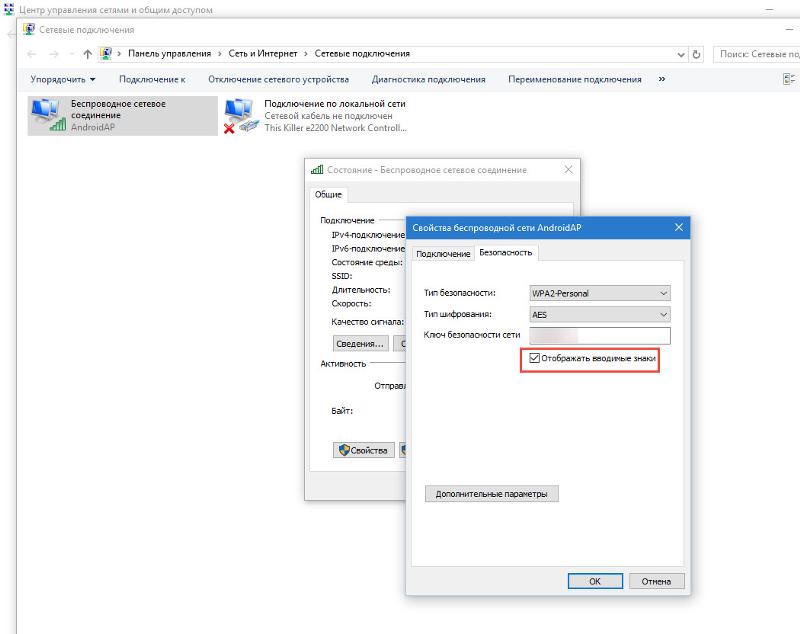The height and width of the screenshot is (634, 800).
Task: Click into the Ключ безопасности сети field
Action: point(599,336)
